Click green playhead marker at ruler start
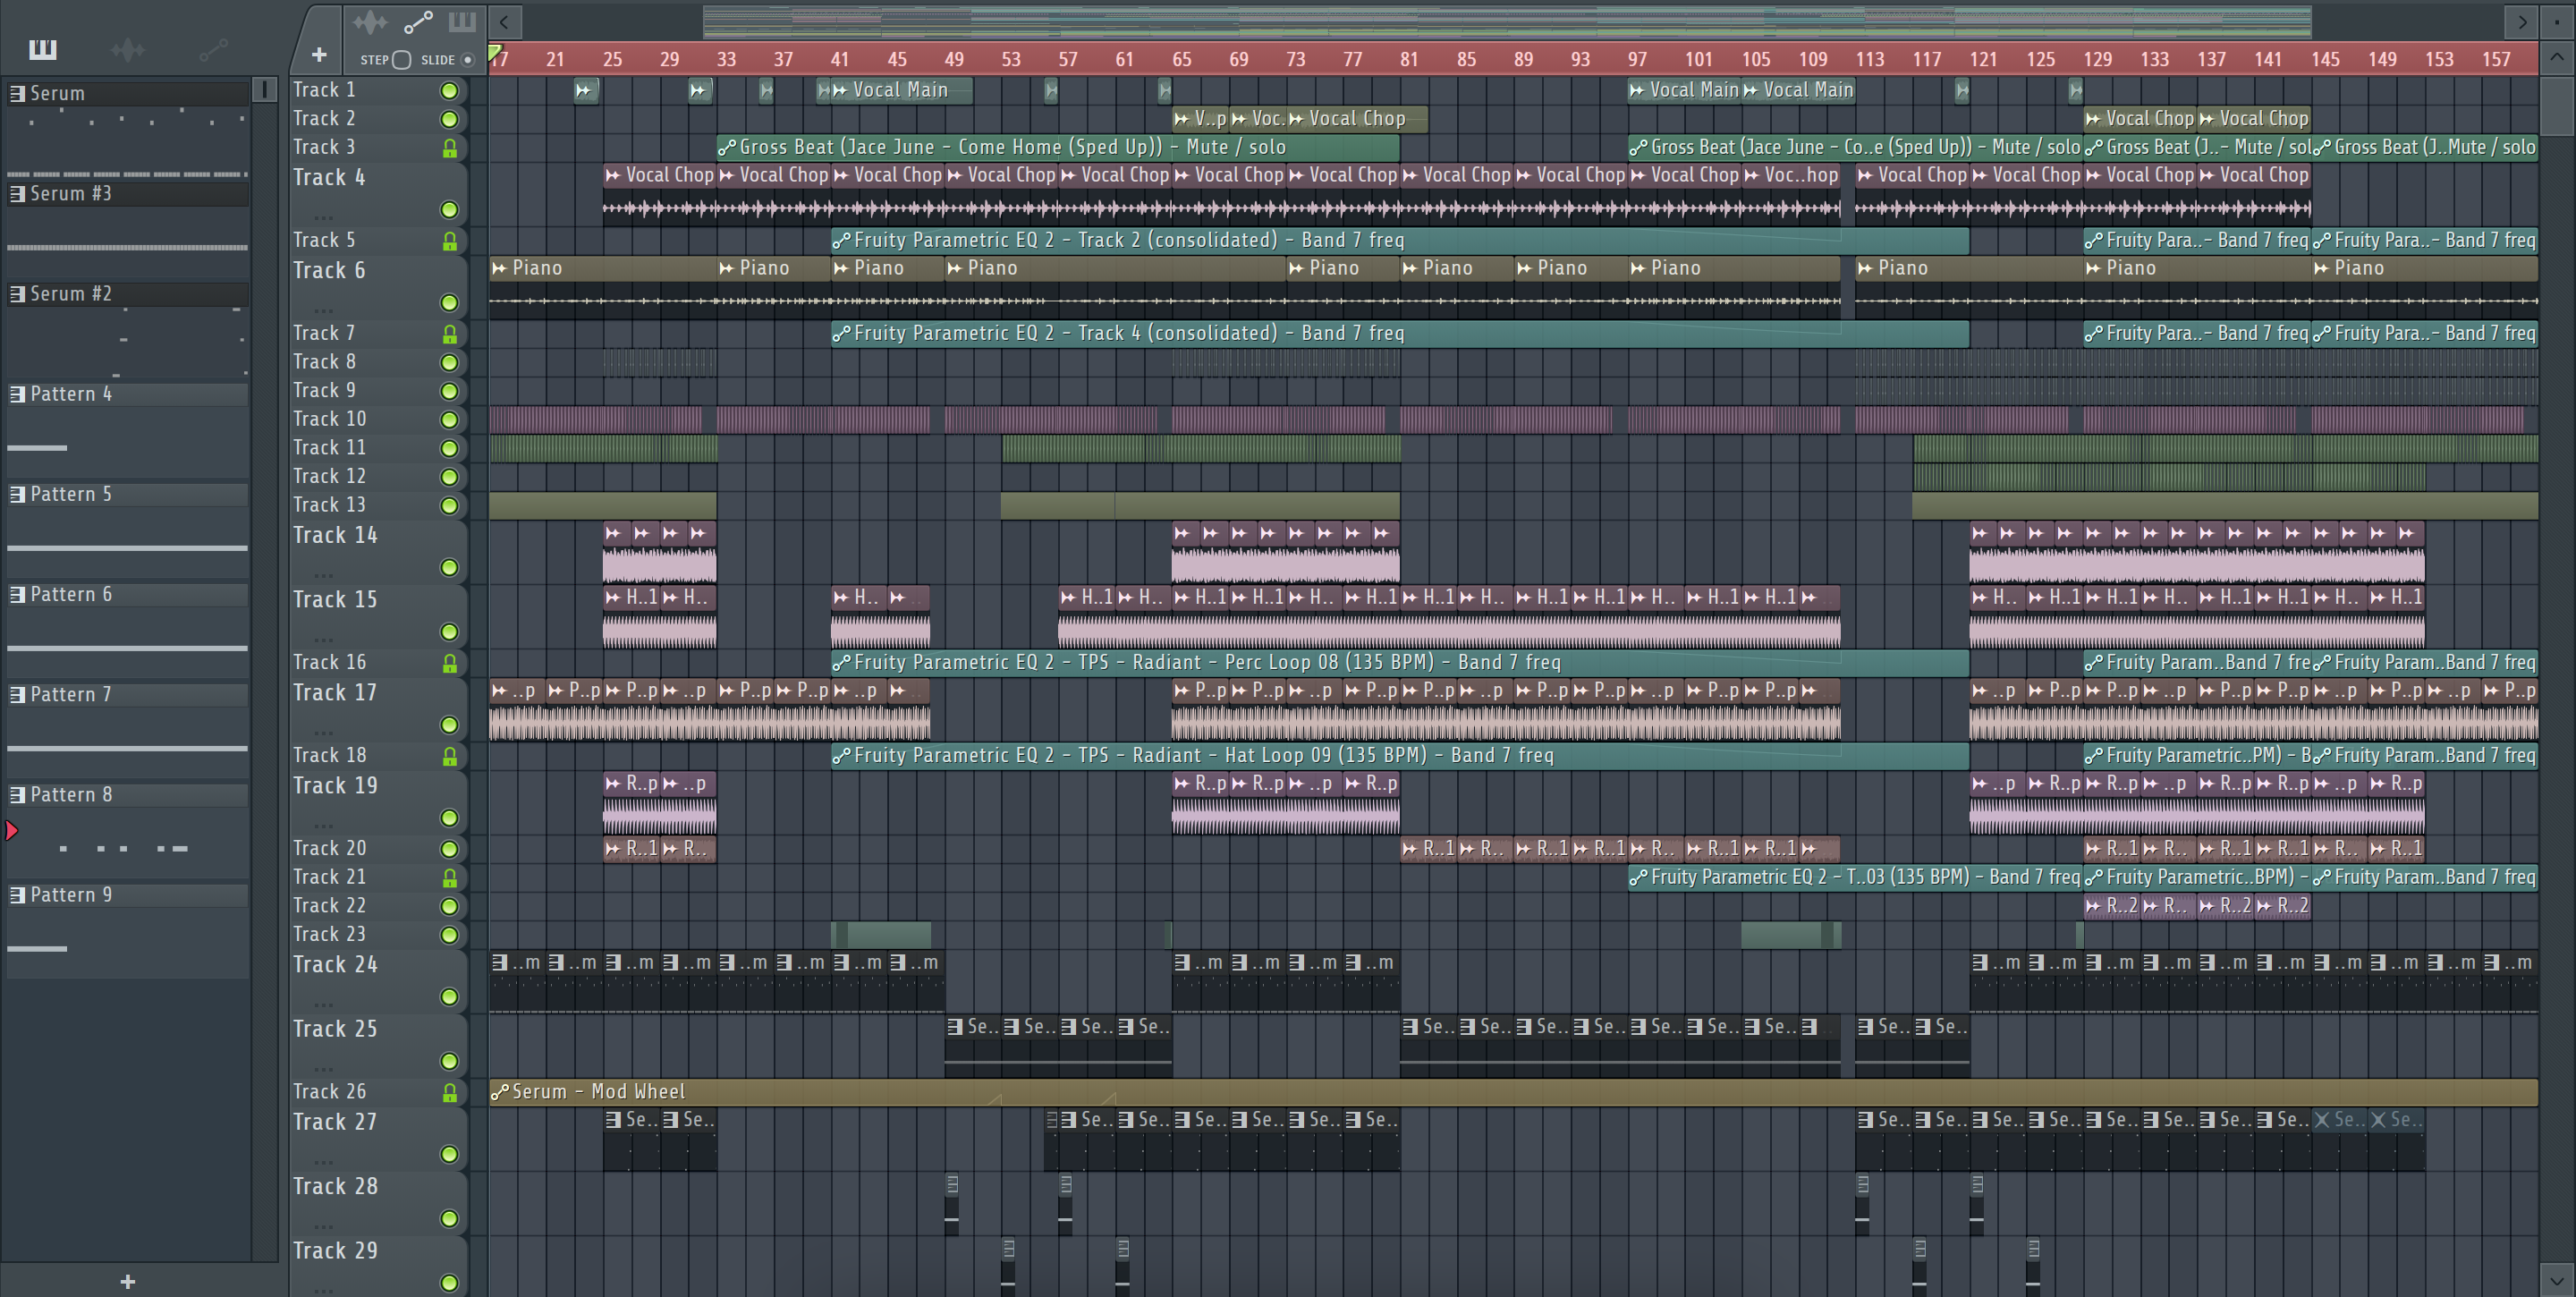The width and height of the screenshot is (2576, 1297). (x=494, y=52)
